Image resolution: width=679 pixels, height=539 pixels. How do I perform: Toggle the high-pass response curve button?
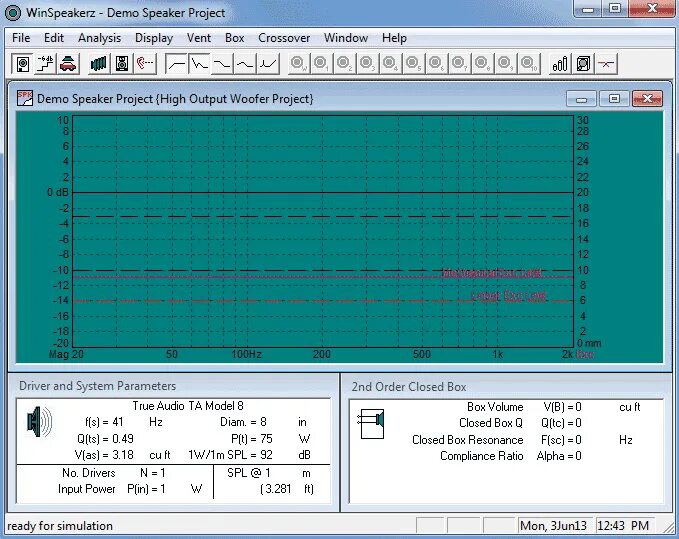coord(176,64)
